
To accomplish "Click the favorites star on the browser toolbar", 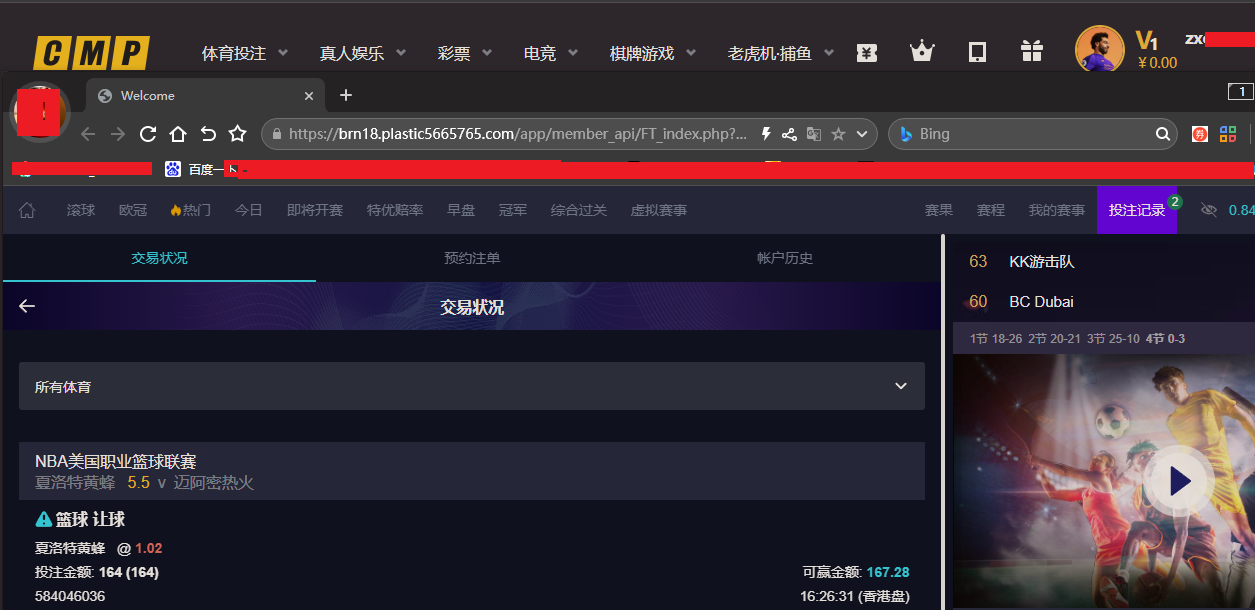I will (237, 133).
